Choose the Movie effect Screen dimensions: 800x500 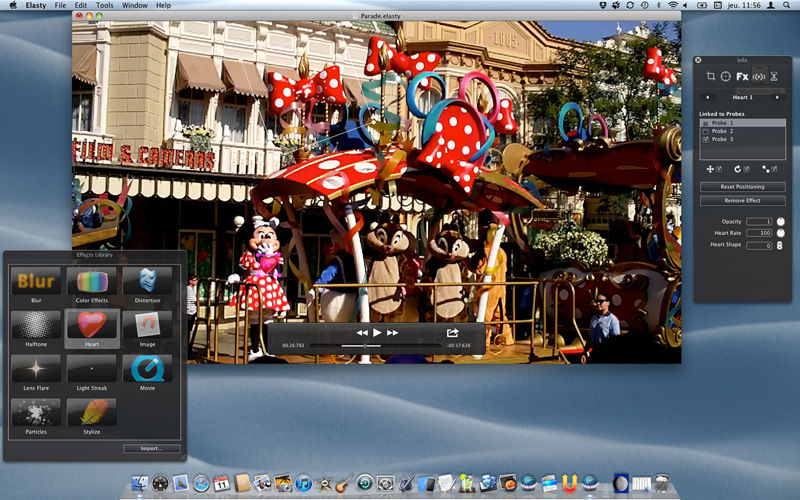tap(147, 372)
